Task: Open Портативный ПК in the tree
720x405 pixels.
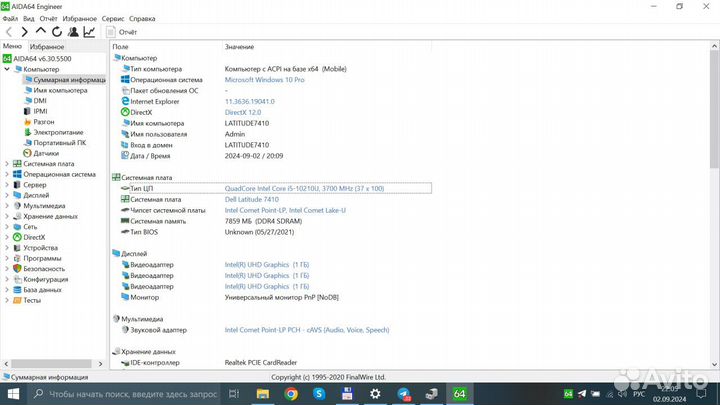Action: point(55,143)
